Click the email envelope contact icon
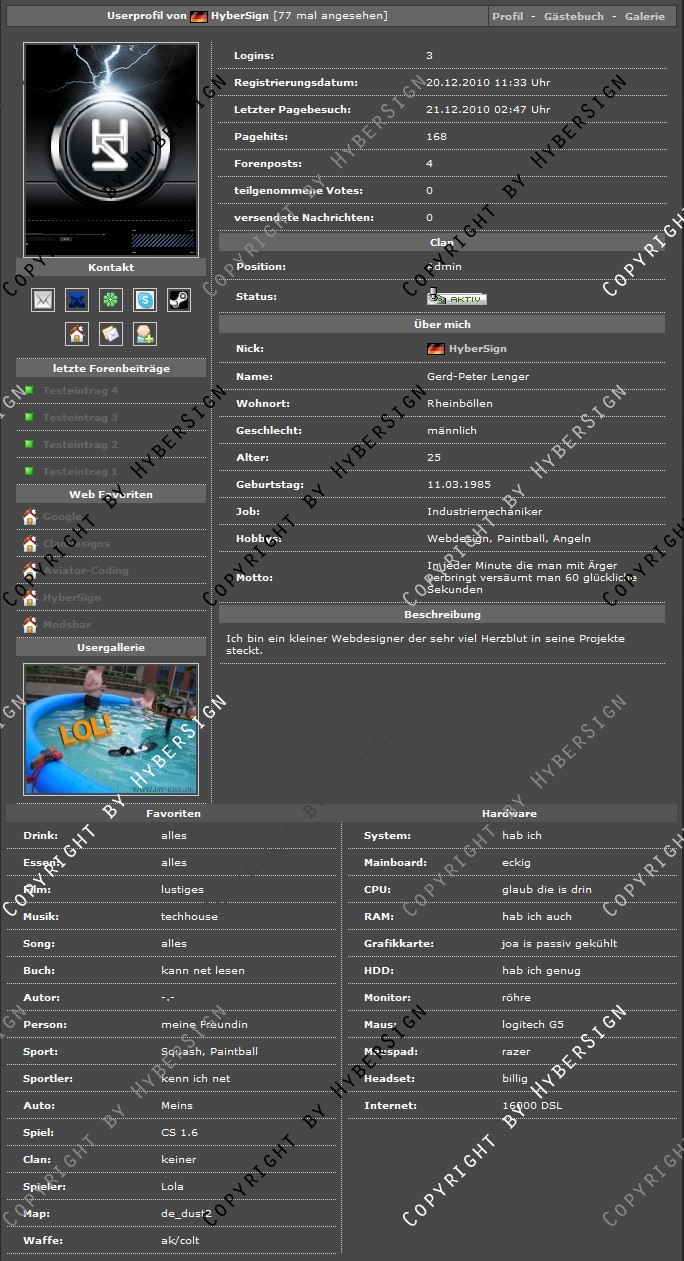Image resolution: width=684 pixels, height=1261 pixels. point(43,300)
